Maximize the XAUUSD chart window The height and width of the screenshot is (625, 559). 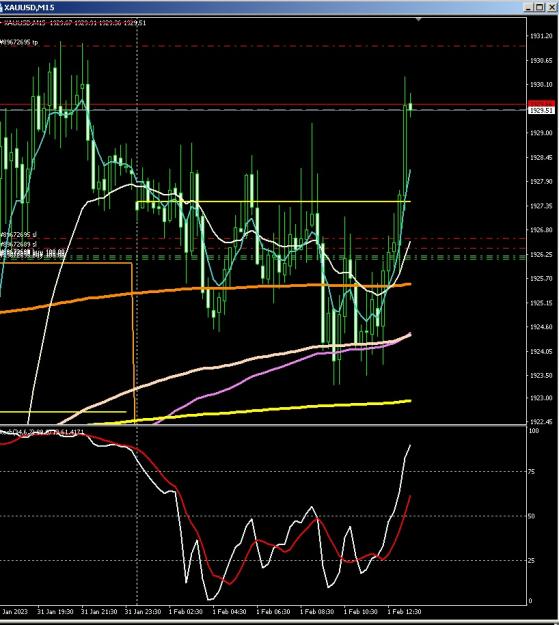[539, 7]
